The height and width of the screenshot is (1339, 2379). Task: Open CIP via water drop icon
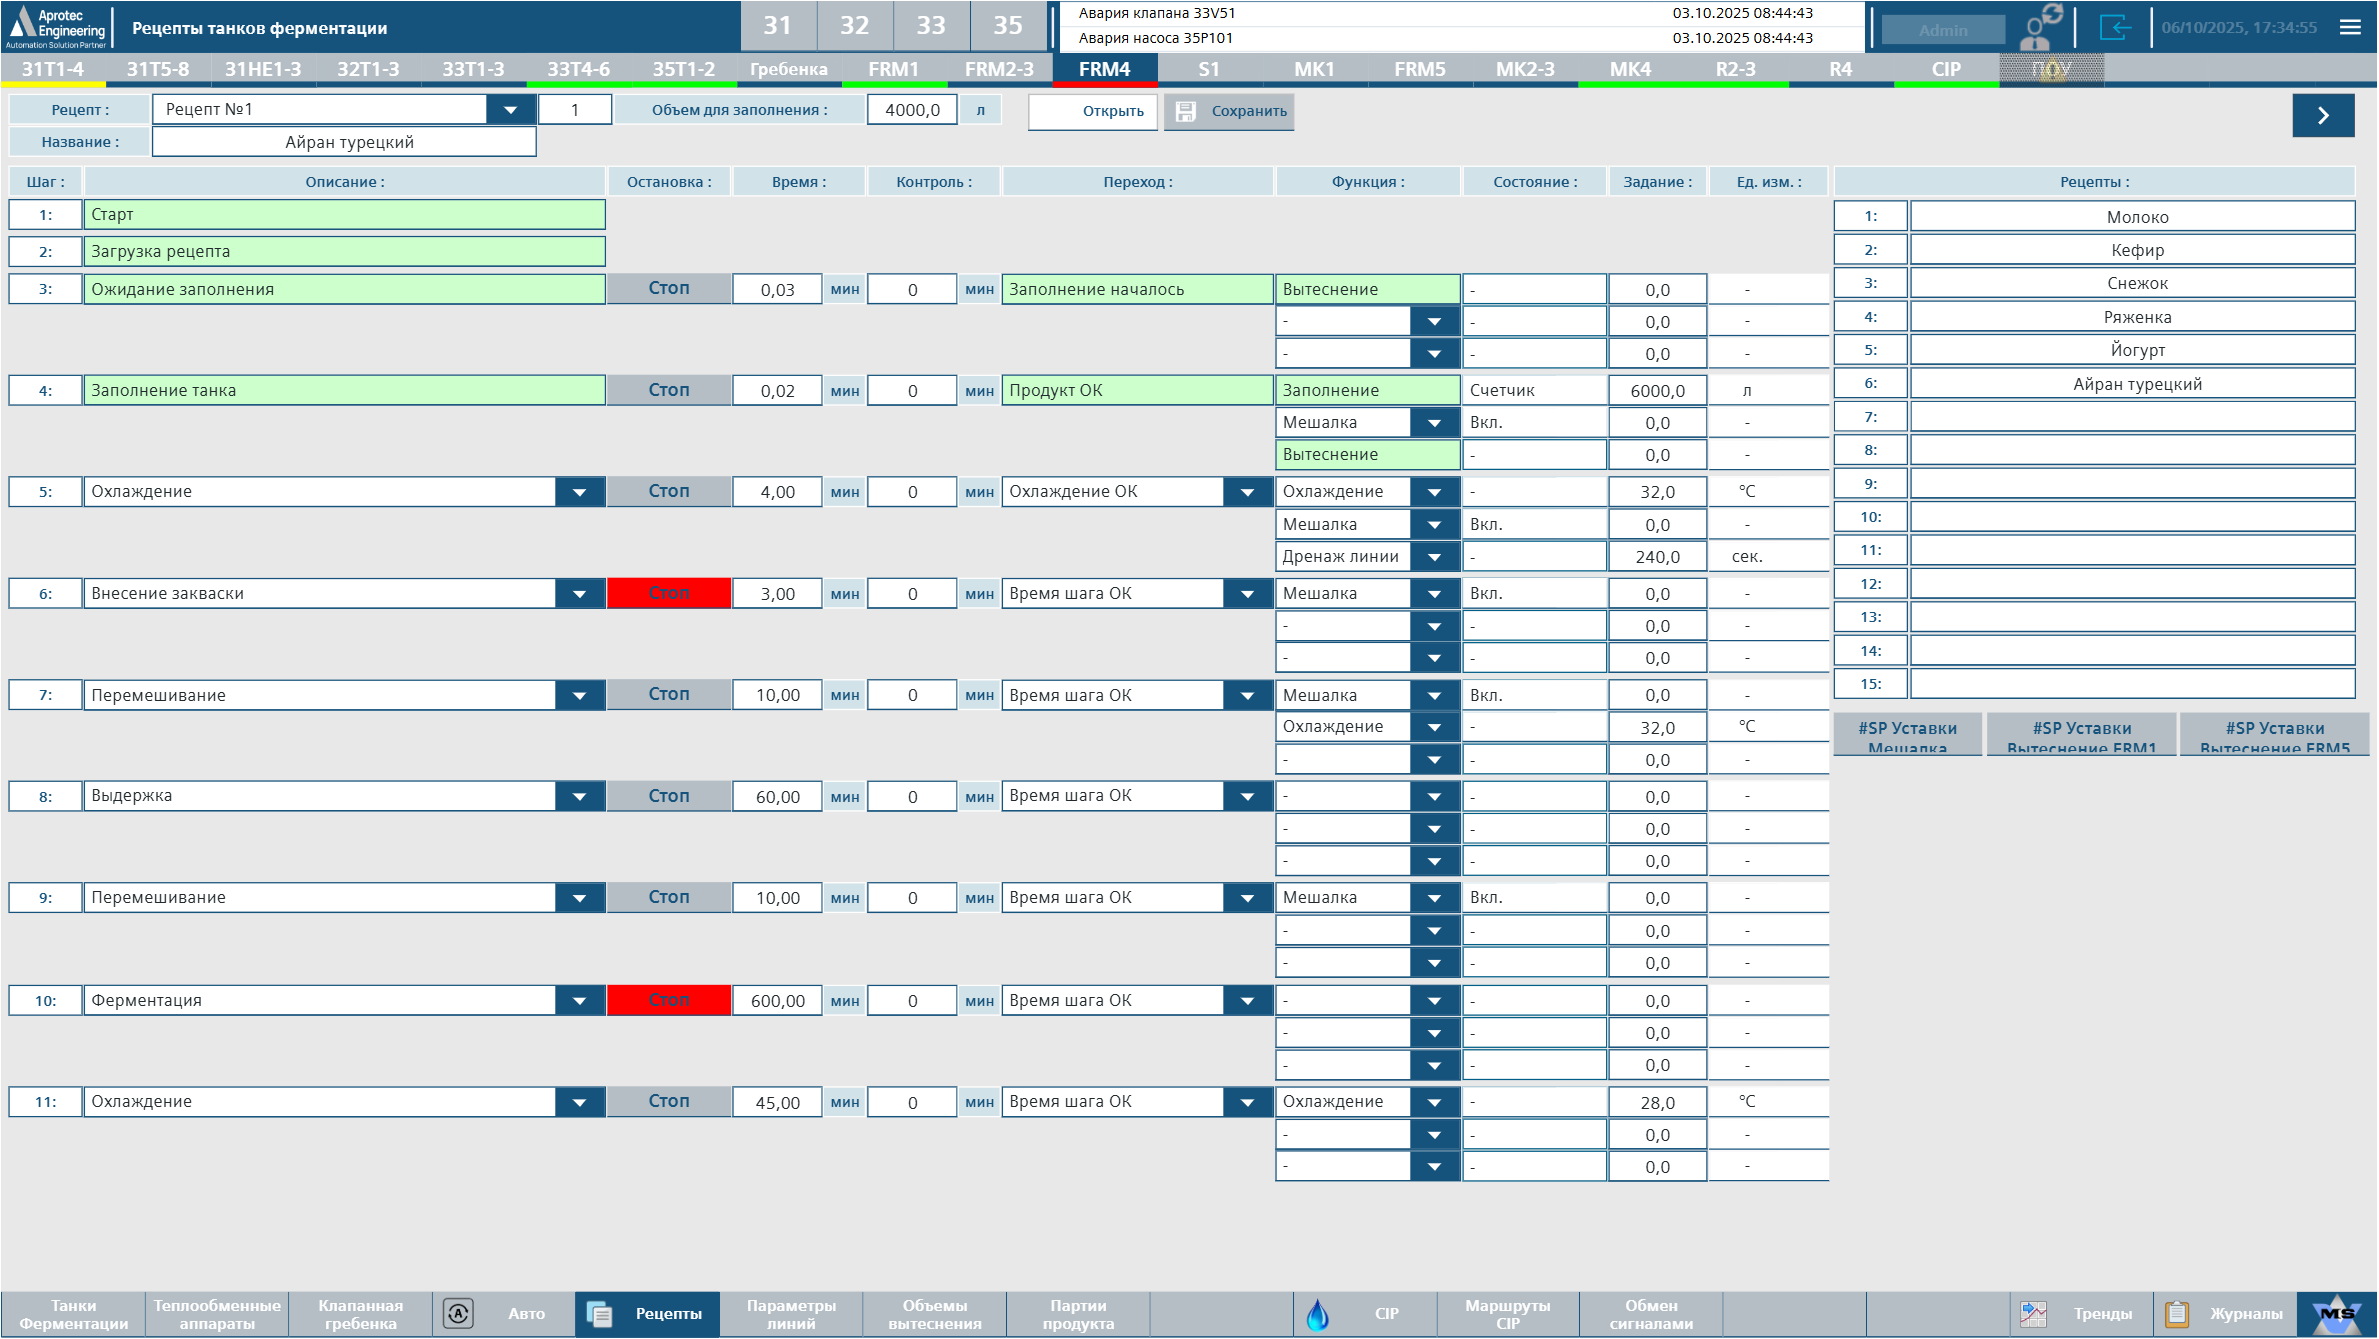pyautogui.click(x=1318, y=1314)
